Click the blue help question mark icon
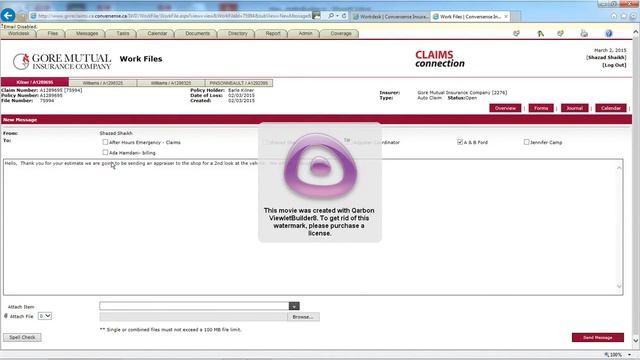The width and height of the screenshot is (640, 360). click(609, 33)
